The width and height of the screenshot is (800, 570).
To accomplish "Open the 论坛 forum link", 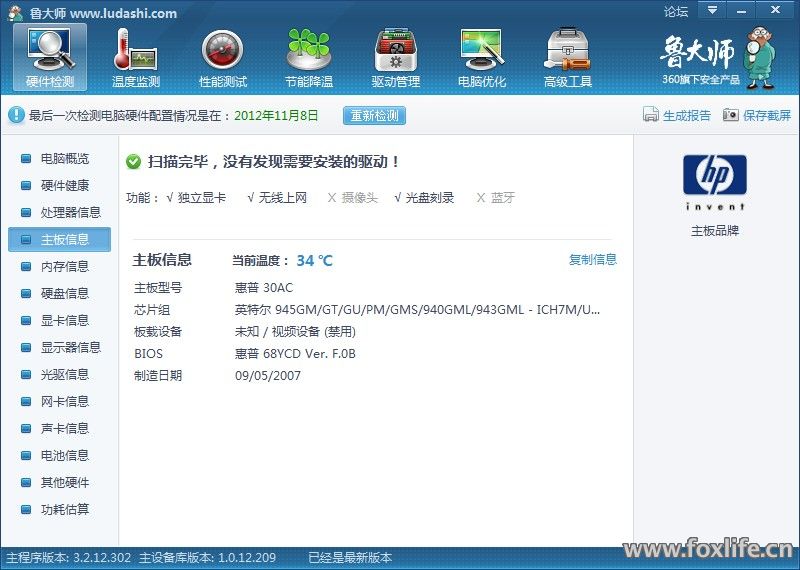I will click(x=676, y=12).
